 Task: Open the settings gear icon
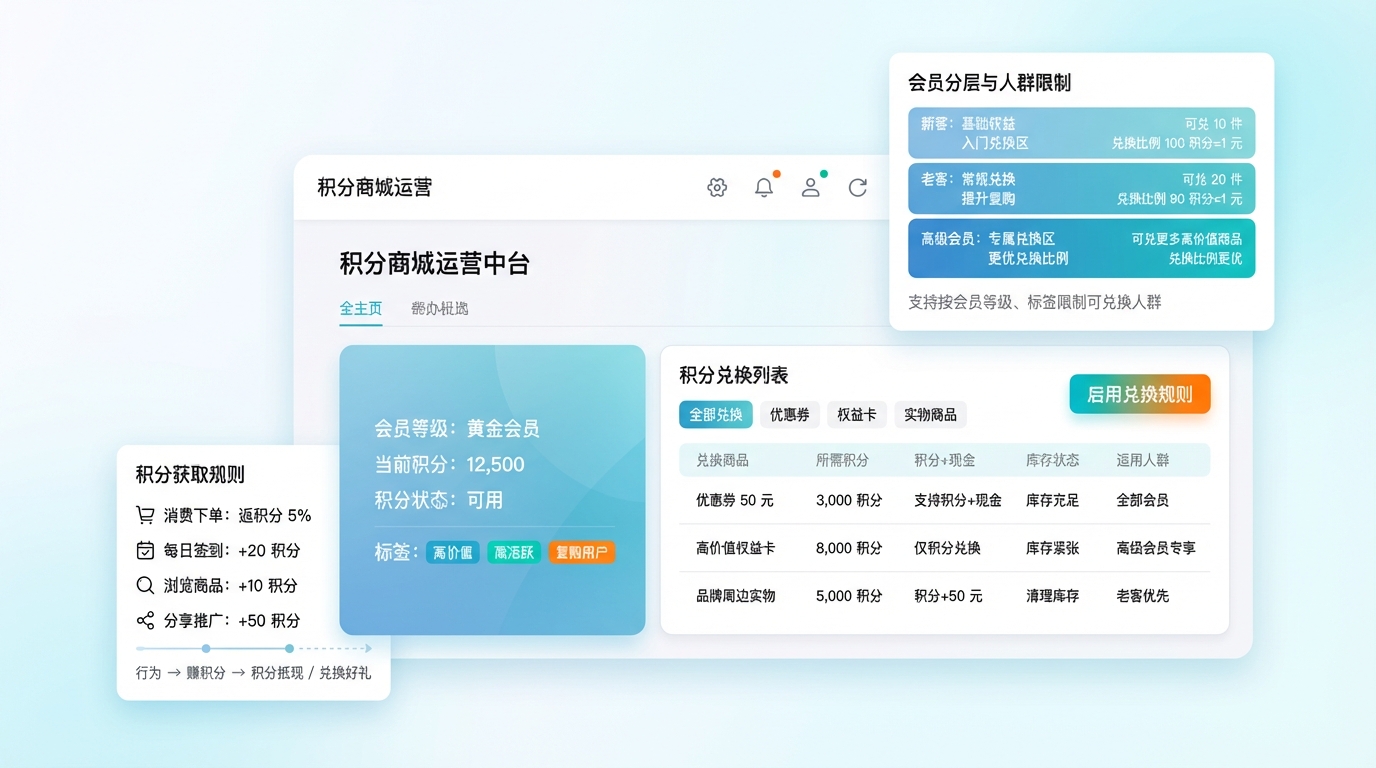pos(717,187)
